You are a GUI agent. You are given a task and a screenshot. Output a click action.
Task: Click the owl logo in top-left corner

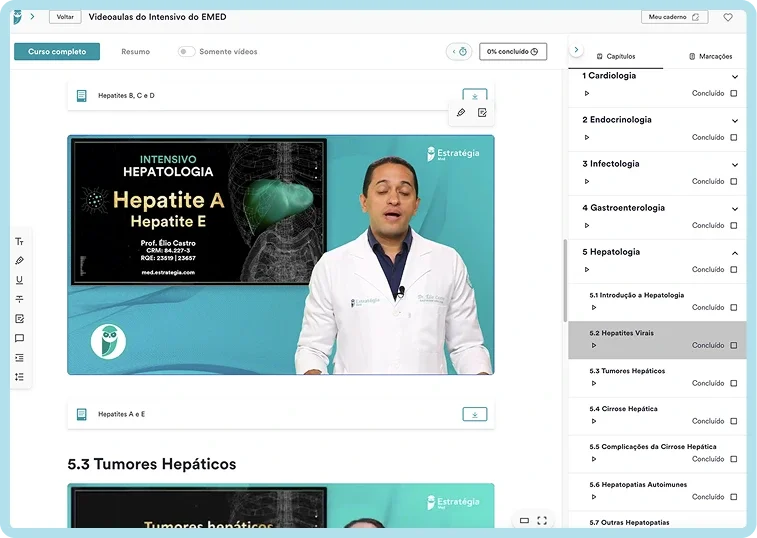click(x=17, y=17)
